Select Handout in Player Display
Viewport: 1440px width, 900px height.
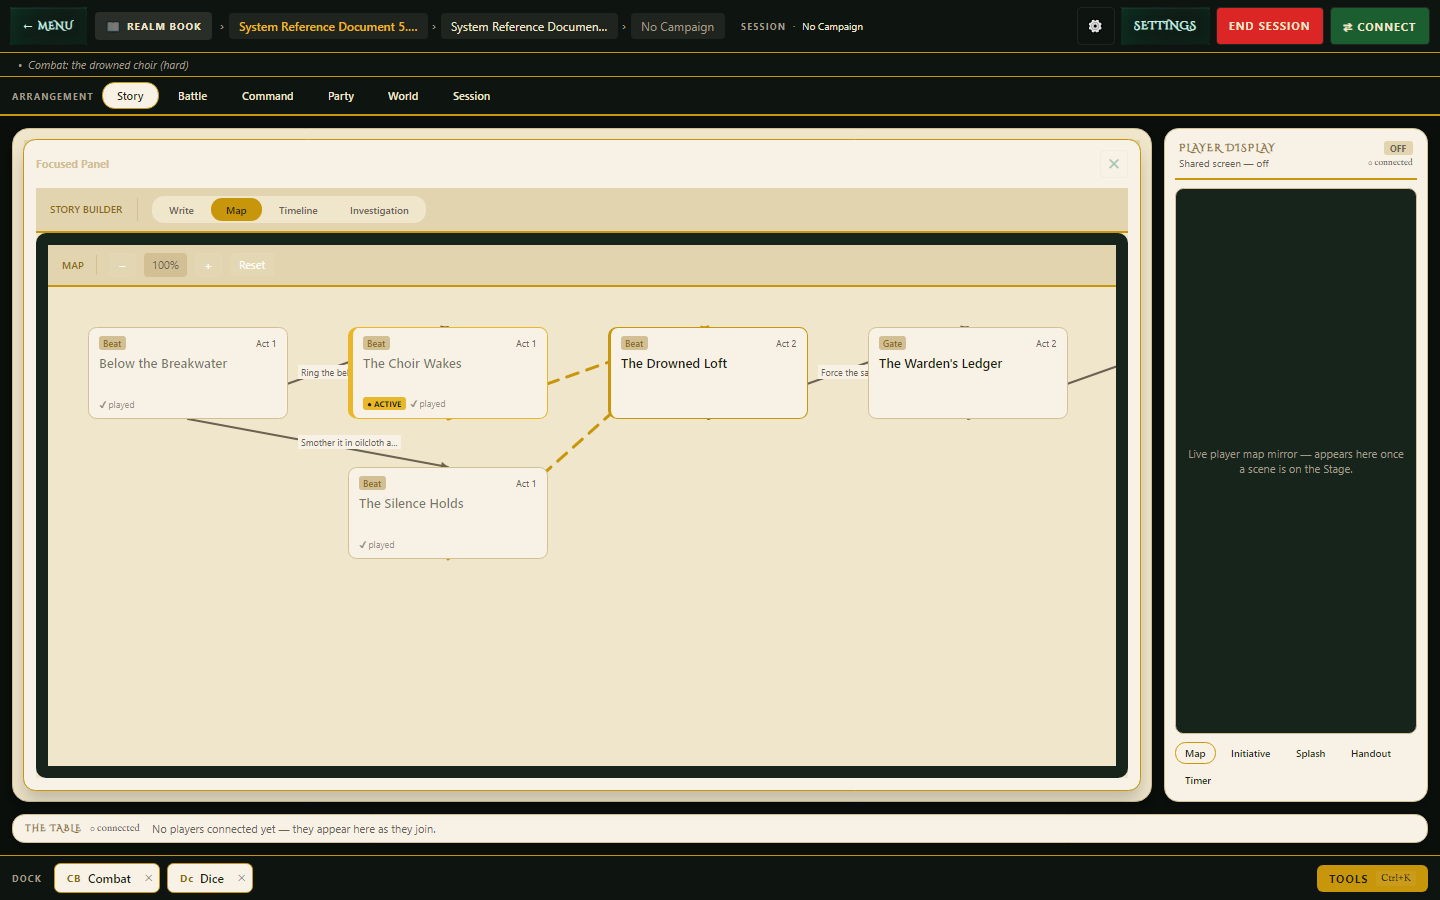click(x=1370, y=753)
